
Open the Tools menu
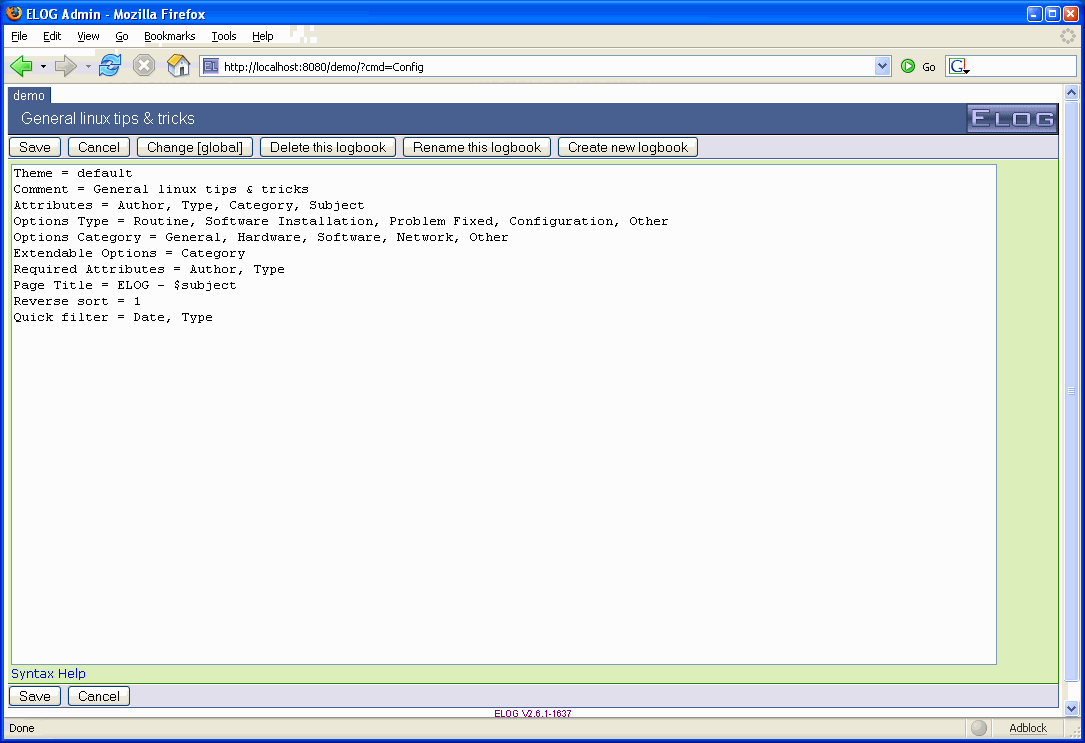click(x=224, y=36)
